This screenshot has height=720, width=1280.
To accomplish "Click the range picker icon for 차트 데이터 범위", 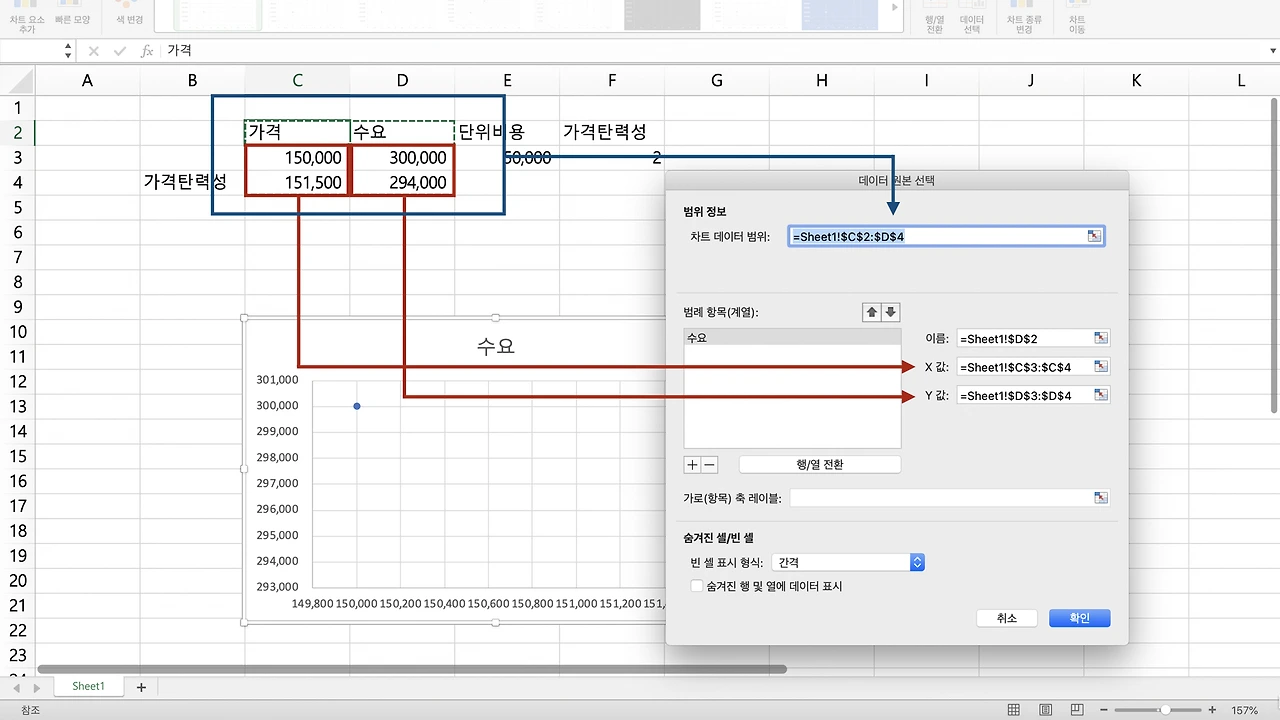I will (1095, 236).
